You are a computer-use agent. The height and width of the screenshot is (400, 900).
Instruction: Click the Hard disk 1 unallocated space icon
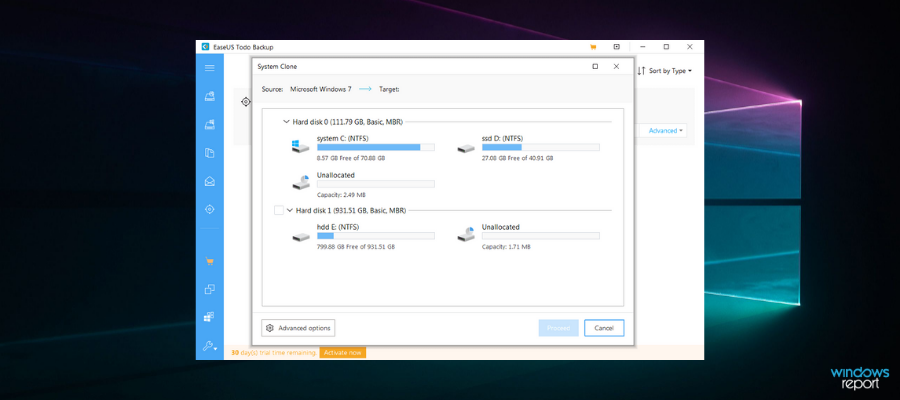(465, 234)
